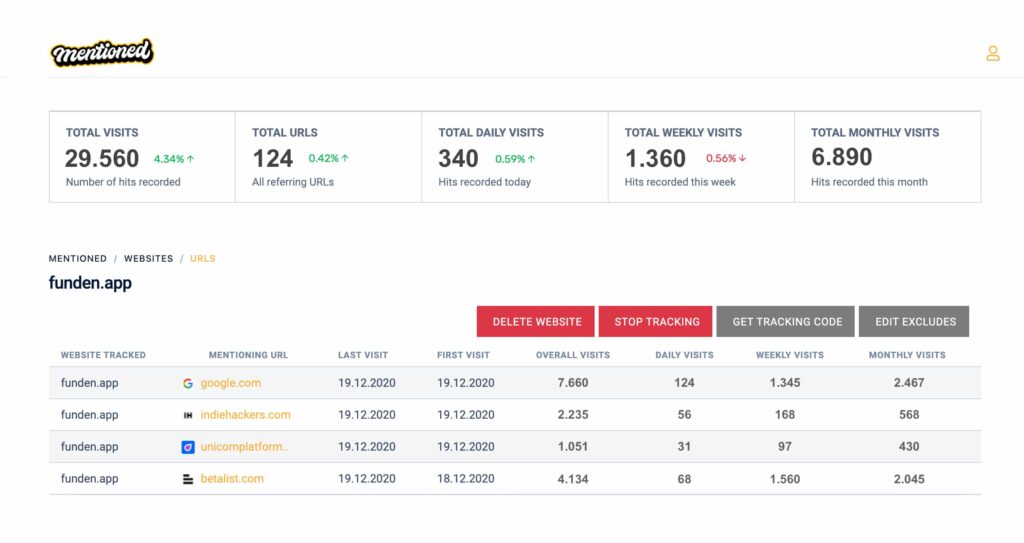This screenshot has width=1024, height=543.
Task: Open the unicornplatform.. link
Action: pyautogui.click(x=244, y=446)
